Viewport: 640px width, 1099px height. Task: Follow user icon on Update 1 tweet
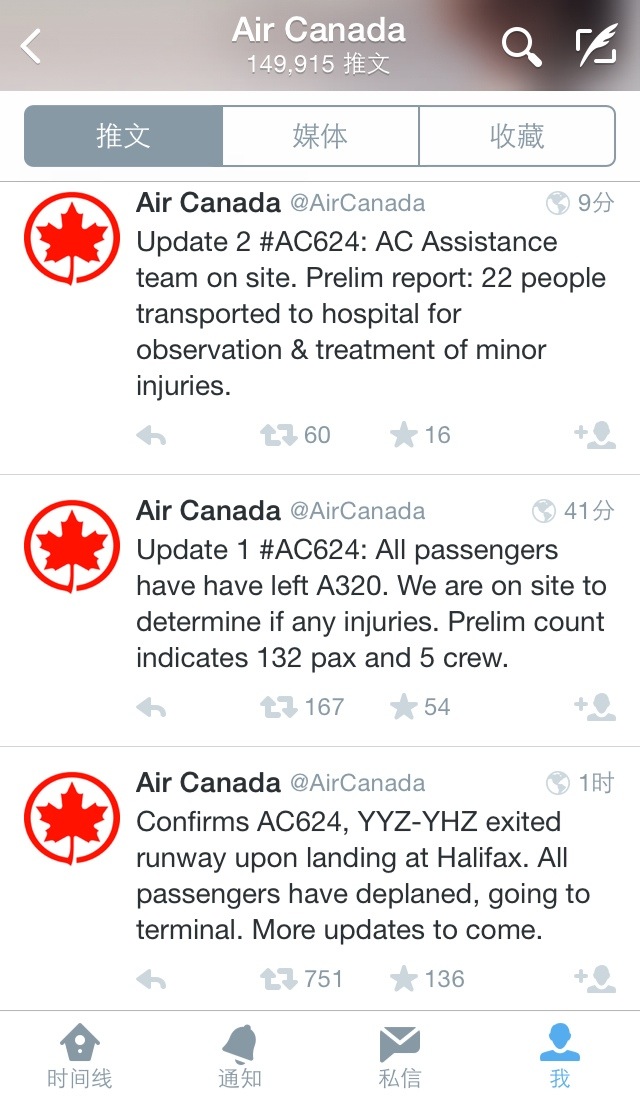pyautogui.click(x=594, y=707)
